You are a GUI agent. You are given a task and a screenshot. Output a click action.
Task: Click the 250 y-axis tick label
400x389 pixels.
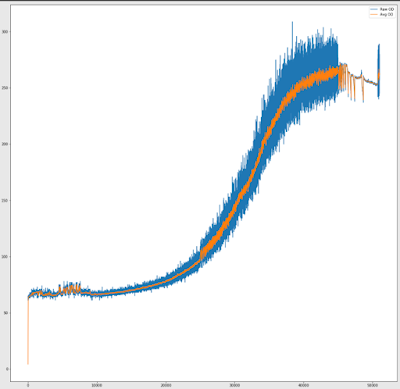(x=5, y=88)
